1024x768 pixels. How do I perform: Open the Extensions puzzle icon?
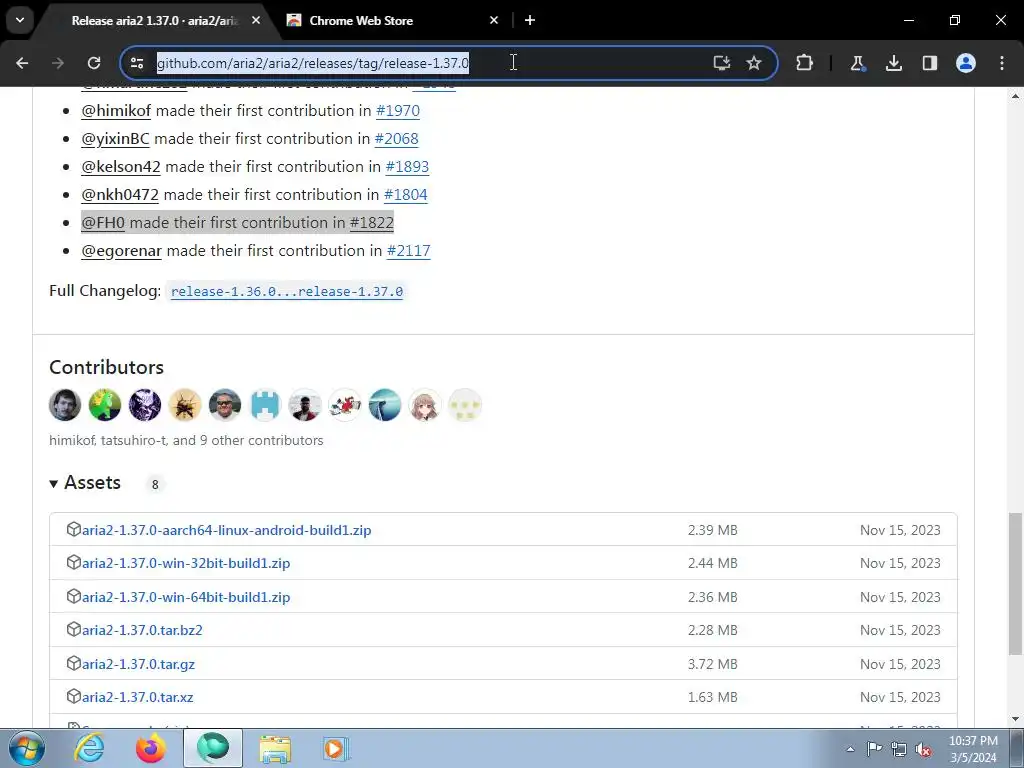pyautogui.click(x=805, y=63)
